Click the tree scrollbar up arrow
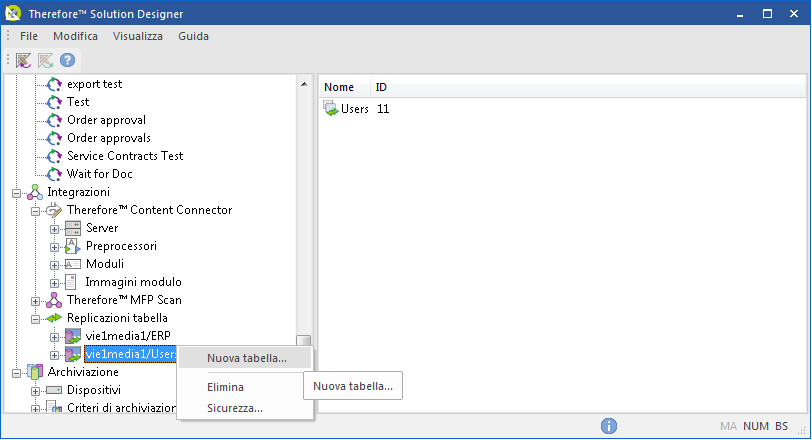812x440 pixels. (304, 84)
